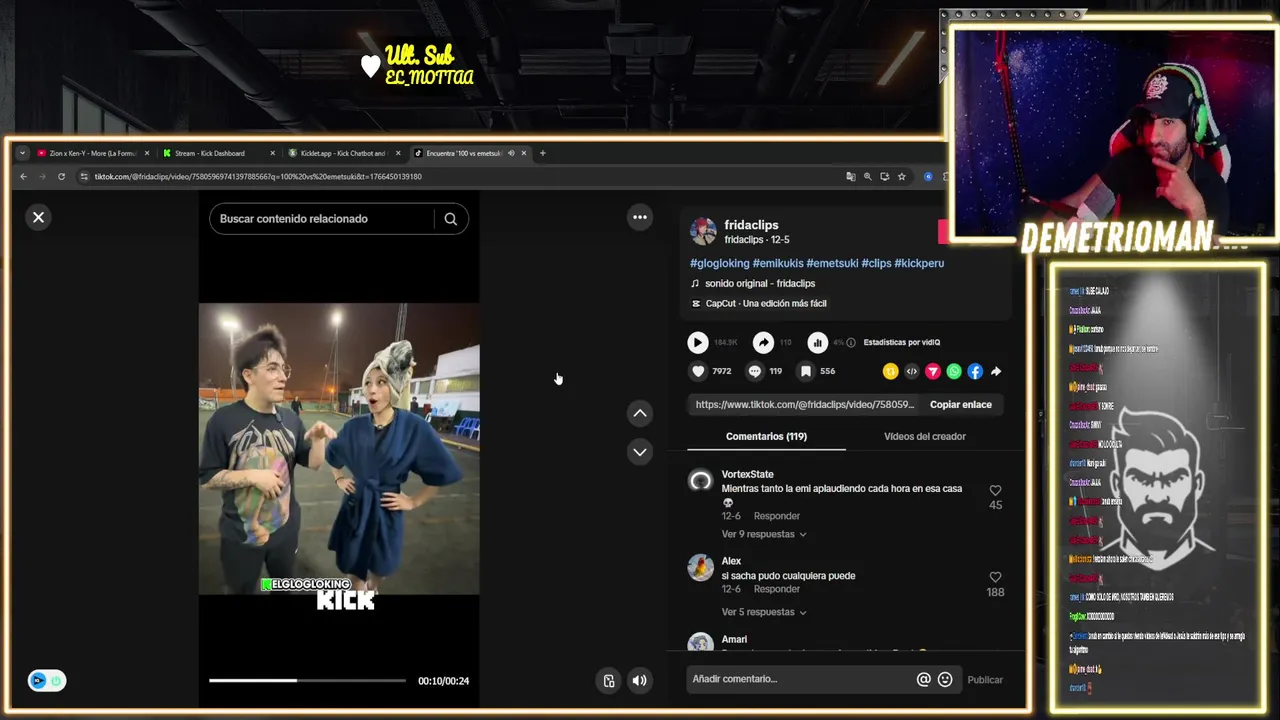This screenshot has width=1280, height=720.
Task: Click the vidIQ views play icon
Action: point(698,342)
